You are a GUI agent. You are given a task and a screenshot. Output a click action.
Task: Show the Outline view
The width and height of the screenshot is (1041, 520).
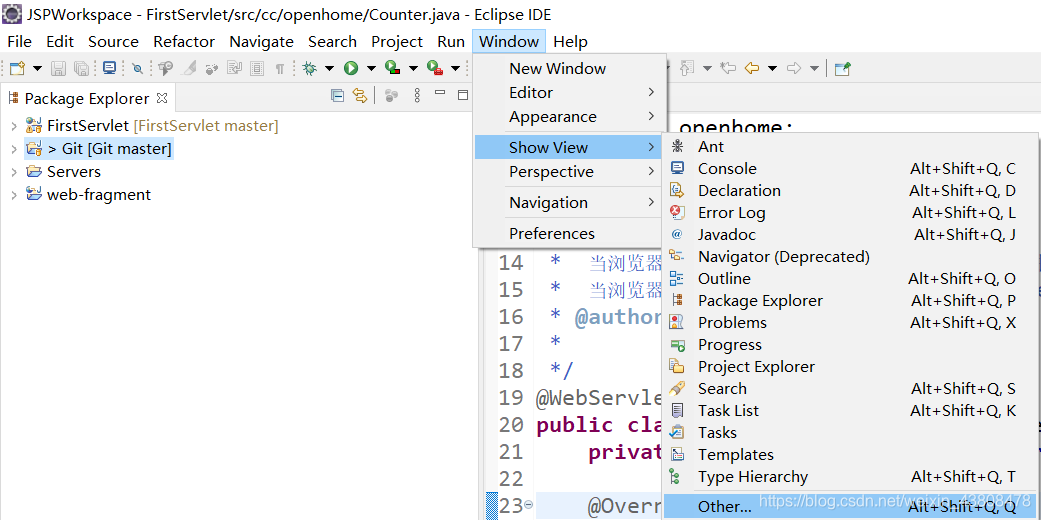pyautogui.click(x=850, y=278)
